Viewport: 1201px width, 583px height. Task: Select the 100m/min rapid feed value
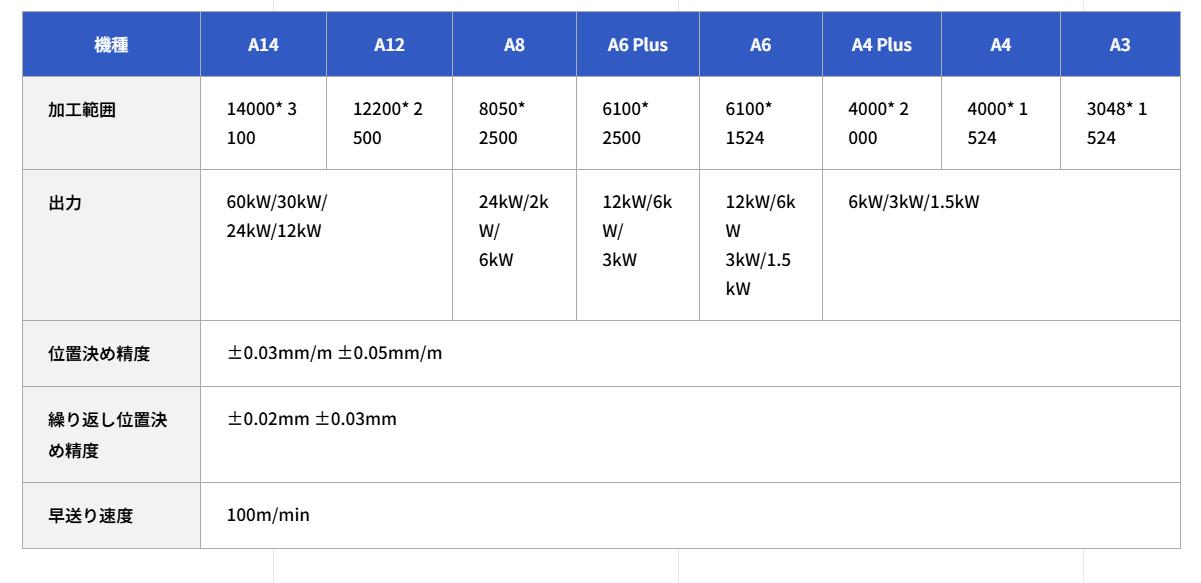pyautogui.click(x=268, y=516)
